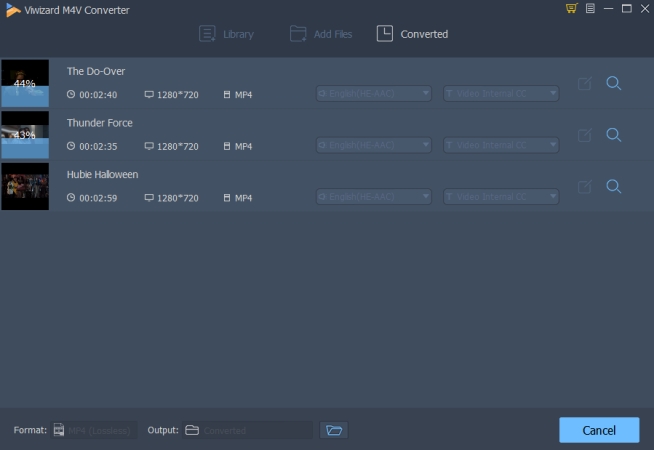The width and height of the screenshot is (654, 450).
Task: Open the MP4 (Lossless) format selector
Action: [94, 430]
